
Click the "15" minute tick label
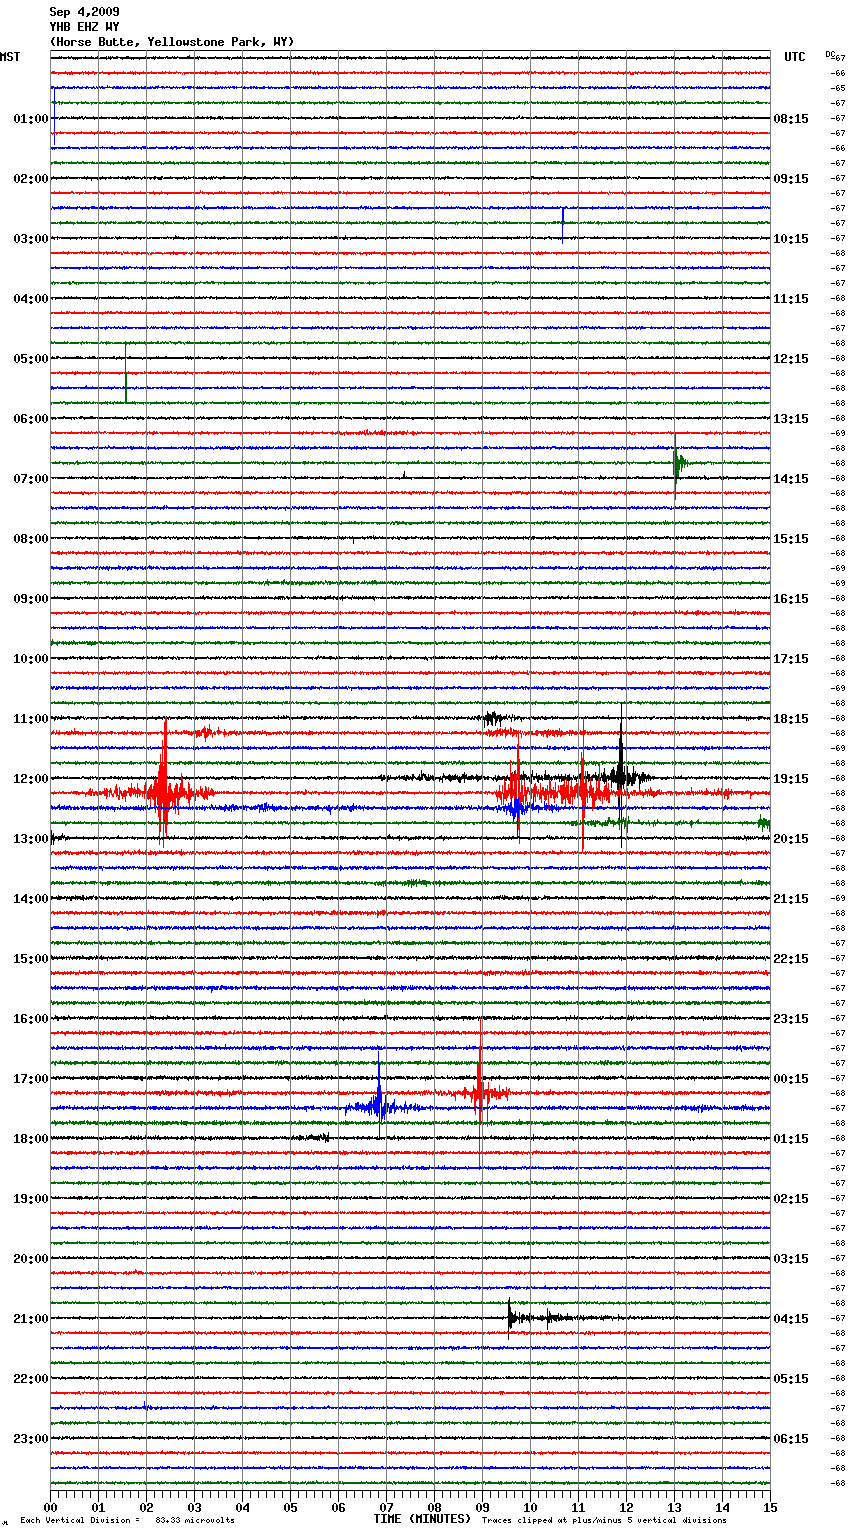(770, 1507)
